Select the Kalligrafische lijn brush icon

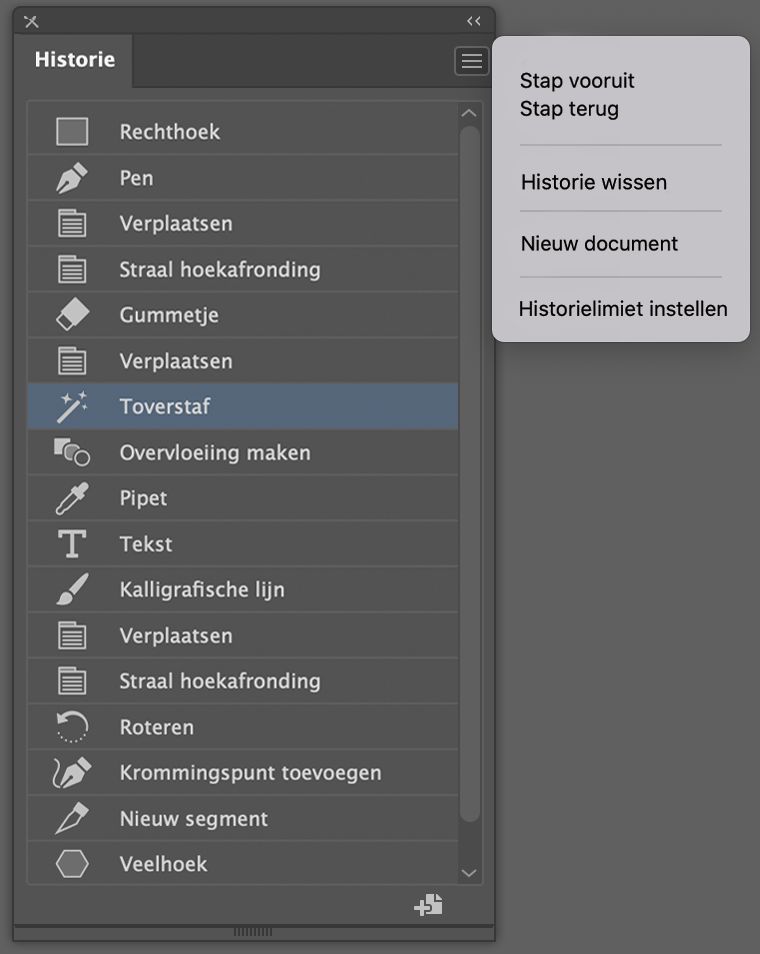[72, 590]
